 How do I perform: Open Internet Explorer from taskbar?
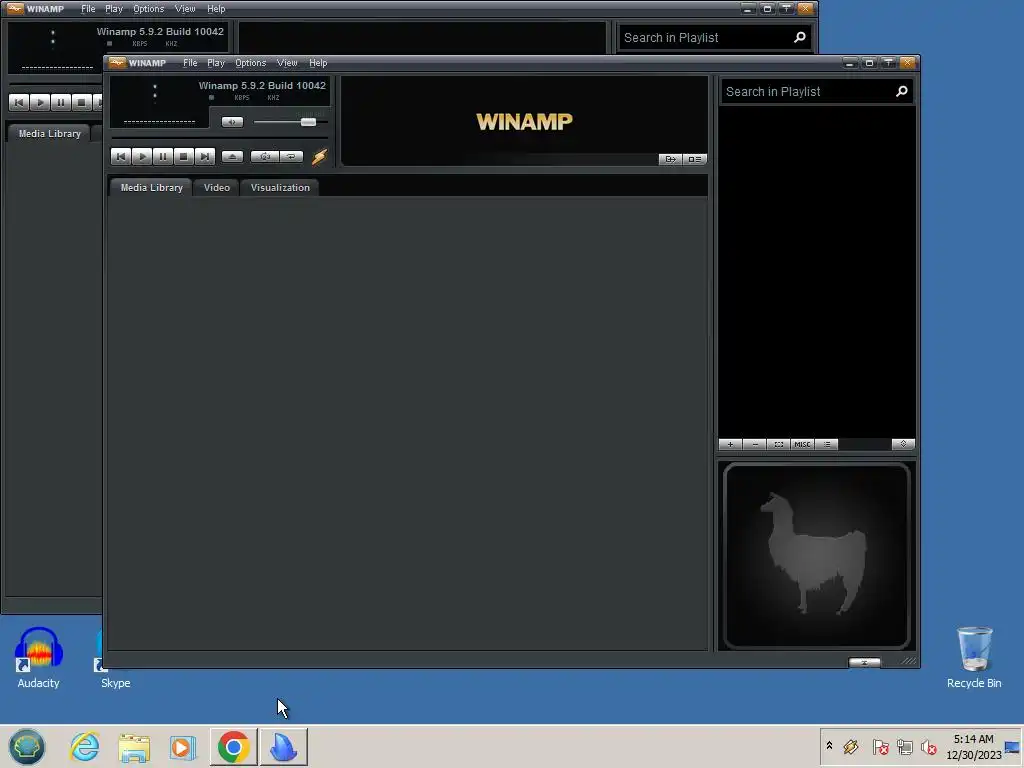point(85,747)
